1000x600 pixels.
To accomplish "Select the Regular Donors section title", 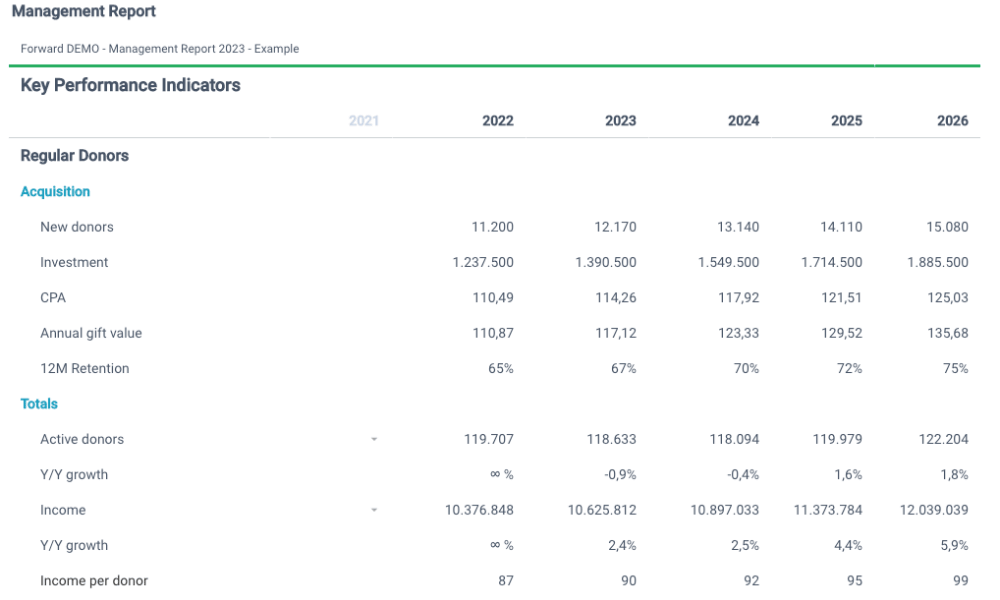I will (75, 156).
